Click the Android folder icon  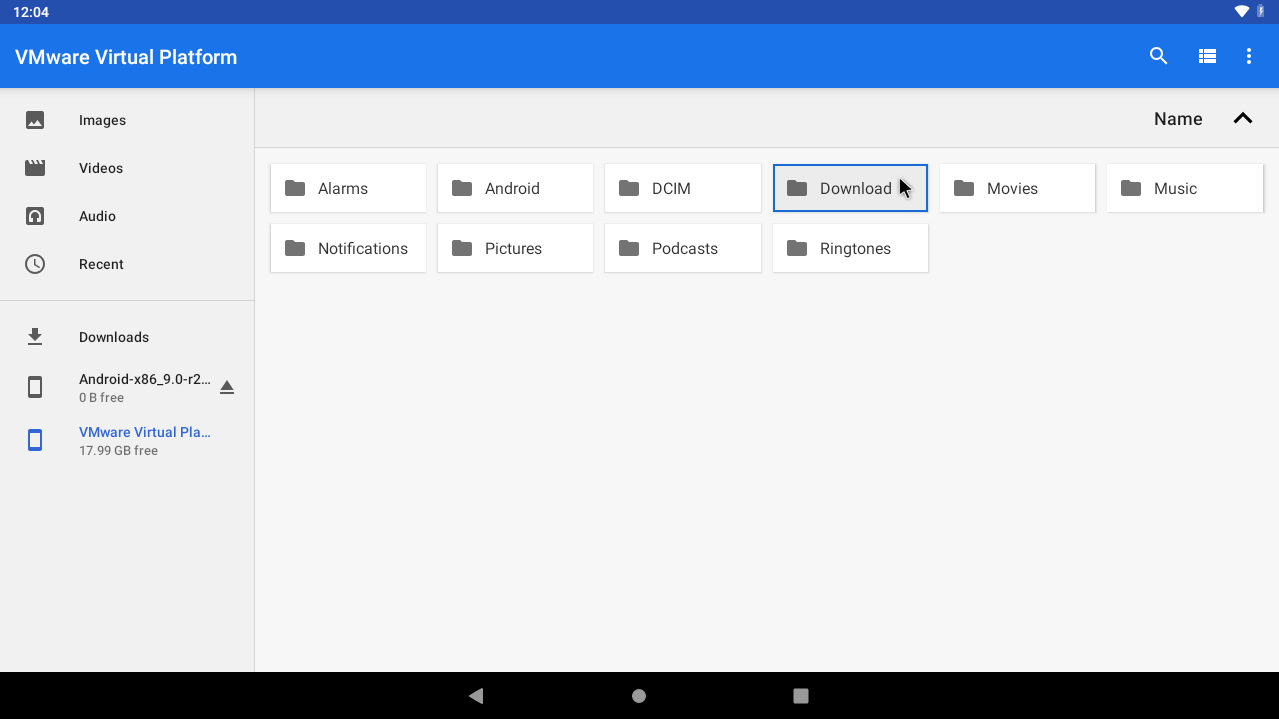tap(462, 188)
